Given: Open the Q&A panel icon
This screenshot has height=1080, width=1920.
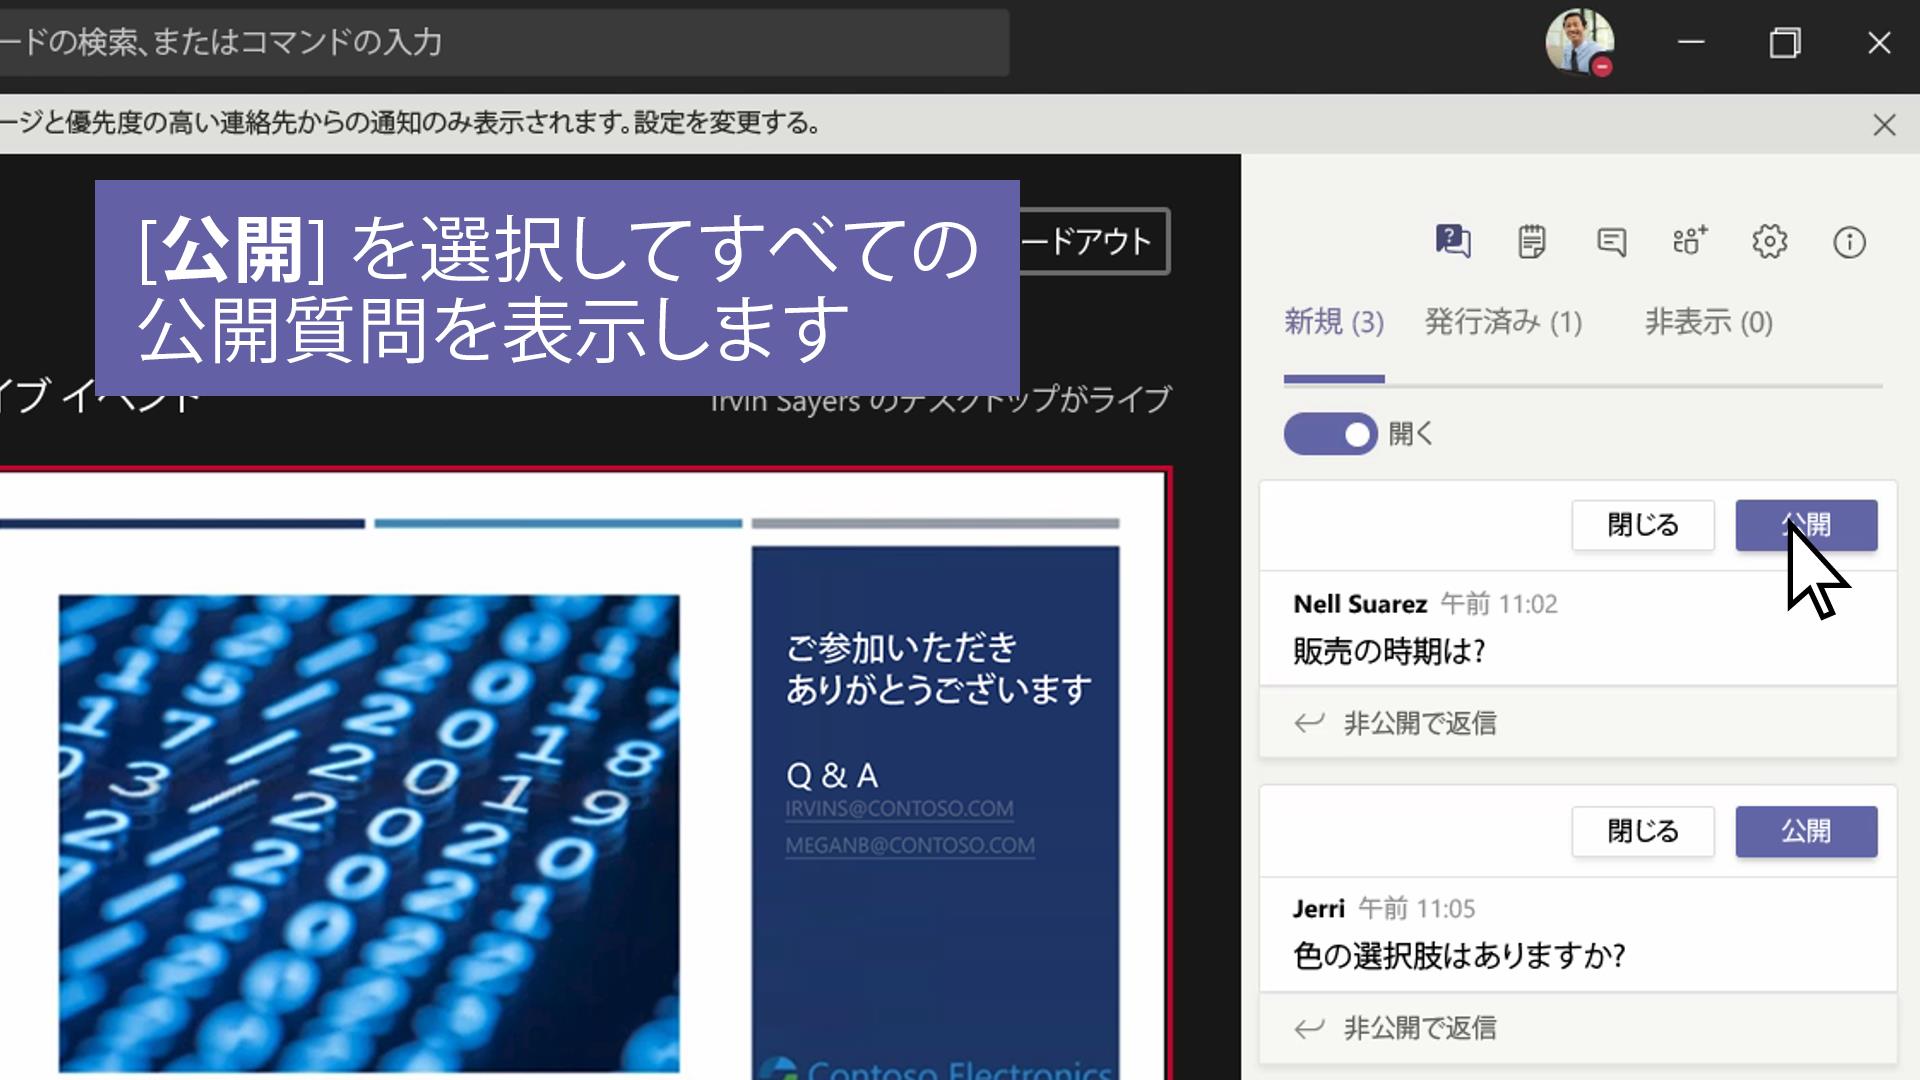Looking at the screenshot, I should pyautogui.click(x=1452, y=241).
